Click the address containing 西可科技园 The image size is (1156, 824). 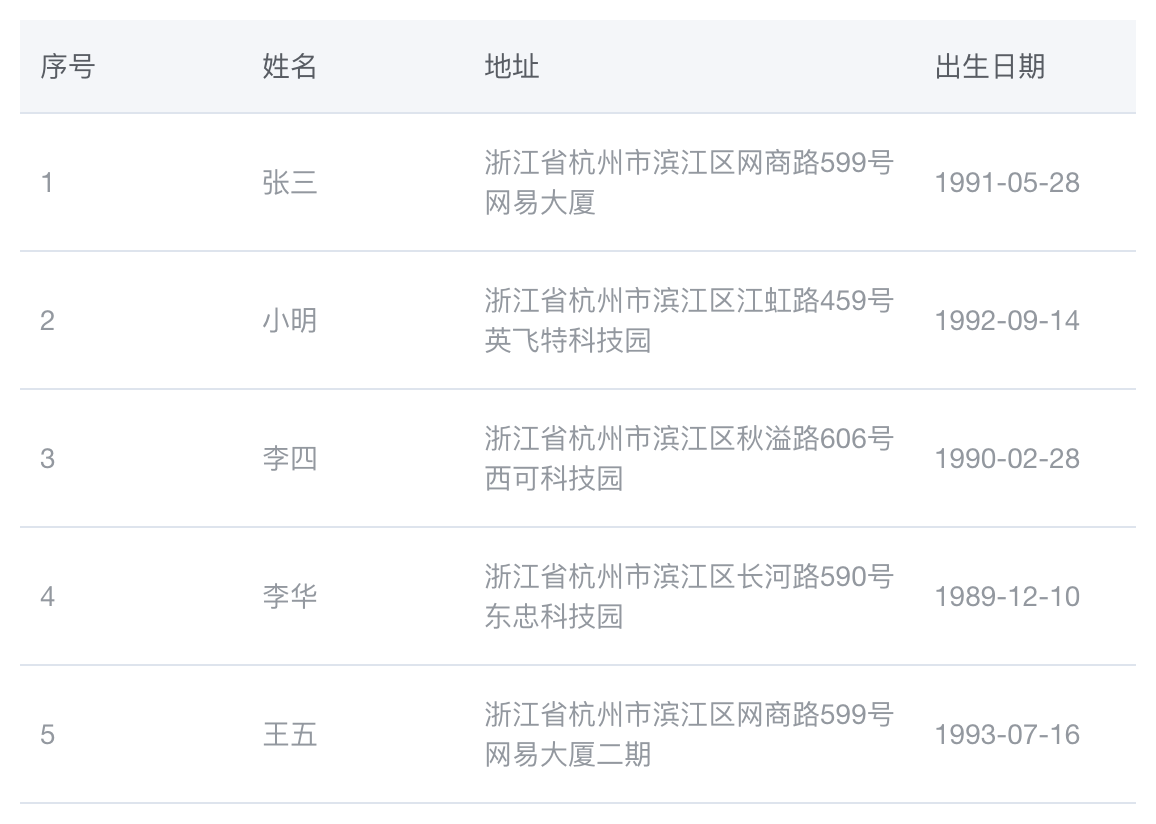(x=689, y=458)
